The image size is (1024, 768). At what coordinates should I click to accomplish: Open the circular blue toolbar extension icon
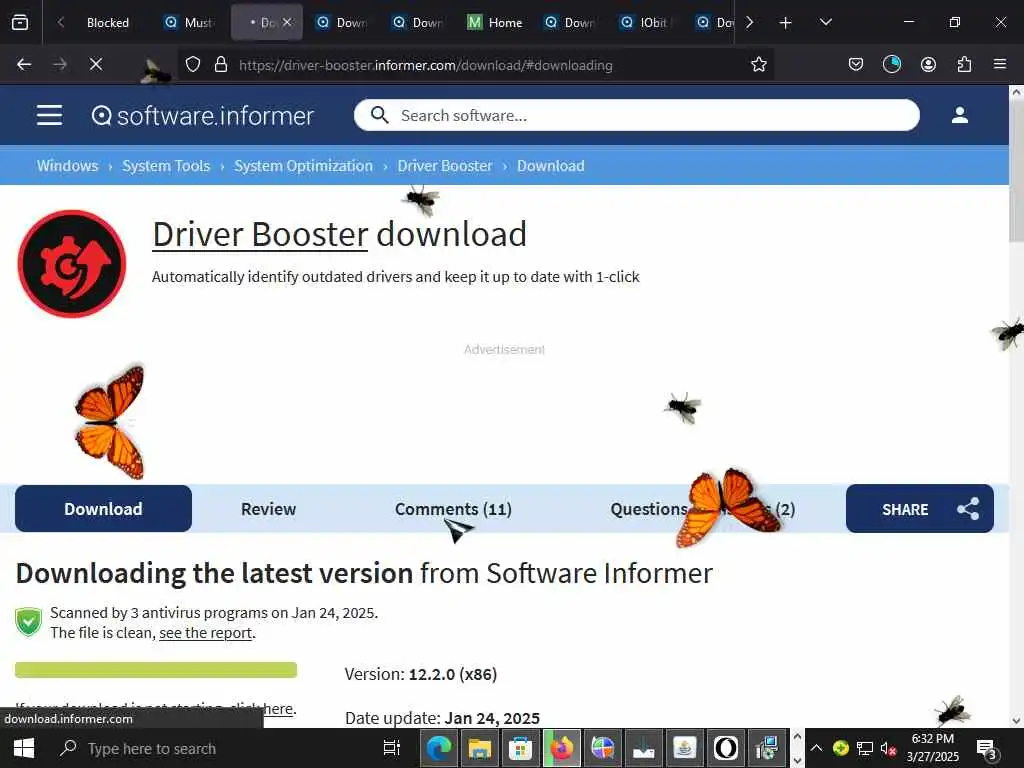[x=891, y=64]
